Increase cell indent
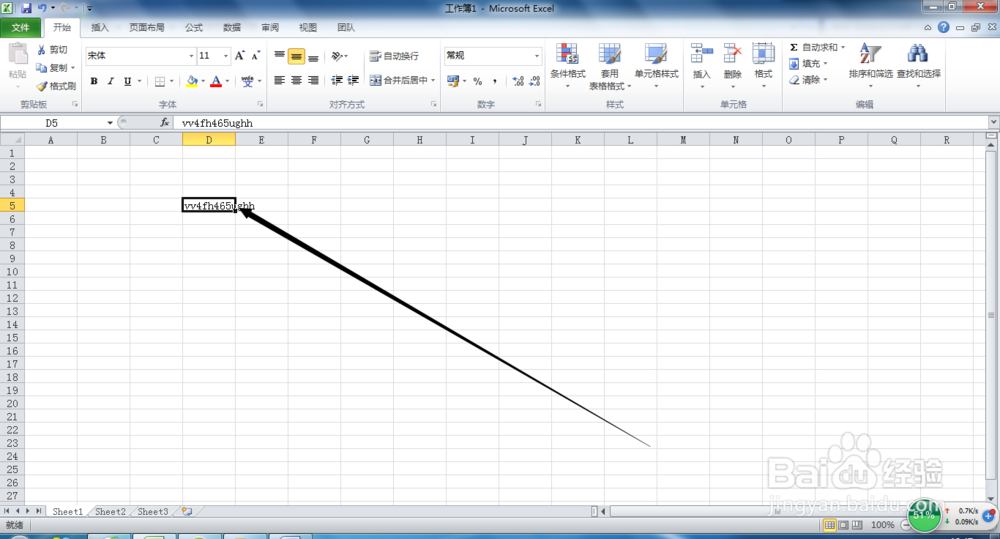Viewport: 1000px width, 539px height. click(x=353, y=80)
